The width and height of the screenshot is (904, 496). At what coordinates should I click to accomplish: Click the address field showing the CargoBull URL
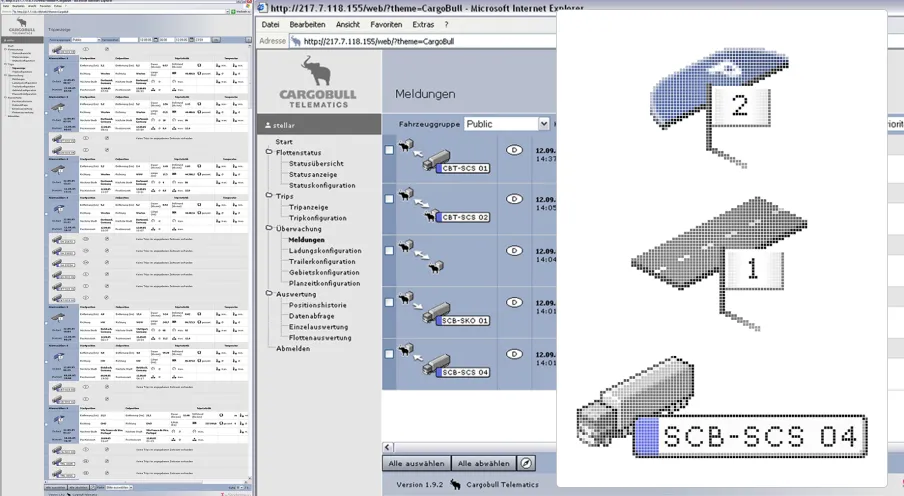click(423, 41)
